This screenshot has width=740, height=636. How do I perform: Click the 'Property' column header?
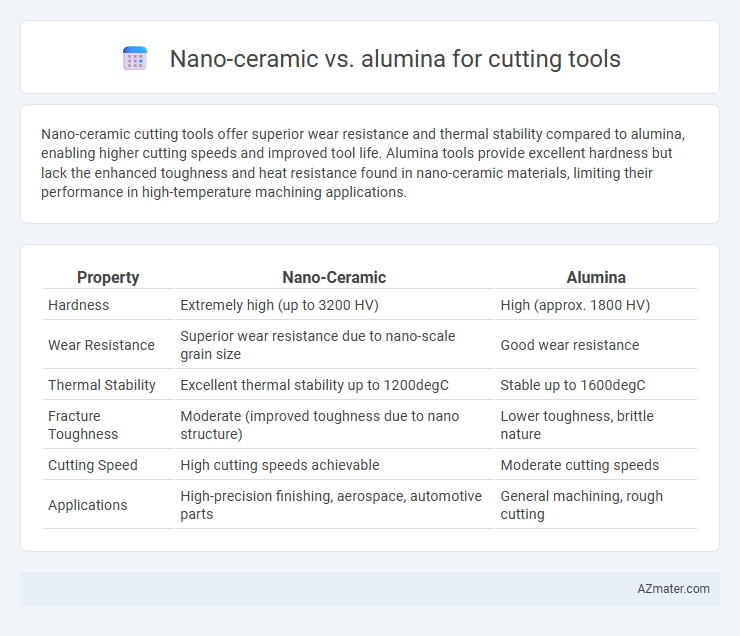click(x=108, y=277)
